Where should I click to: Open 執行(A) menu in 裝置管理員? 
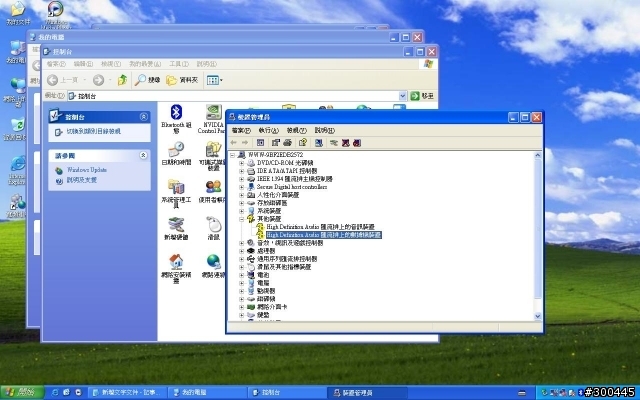(269, 130)
